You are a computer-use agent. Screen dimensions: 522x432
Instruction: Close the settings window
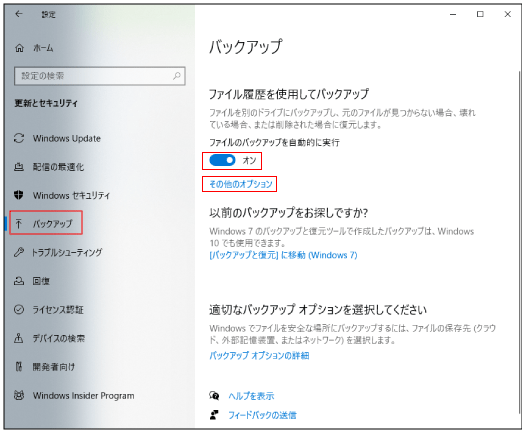tap(507, 14)
